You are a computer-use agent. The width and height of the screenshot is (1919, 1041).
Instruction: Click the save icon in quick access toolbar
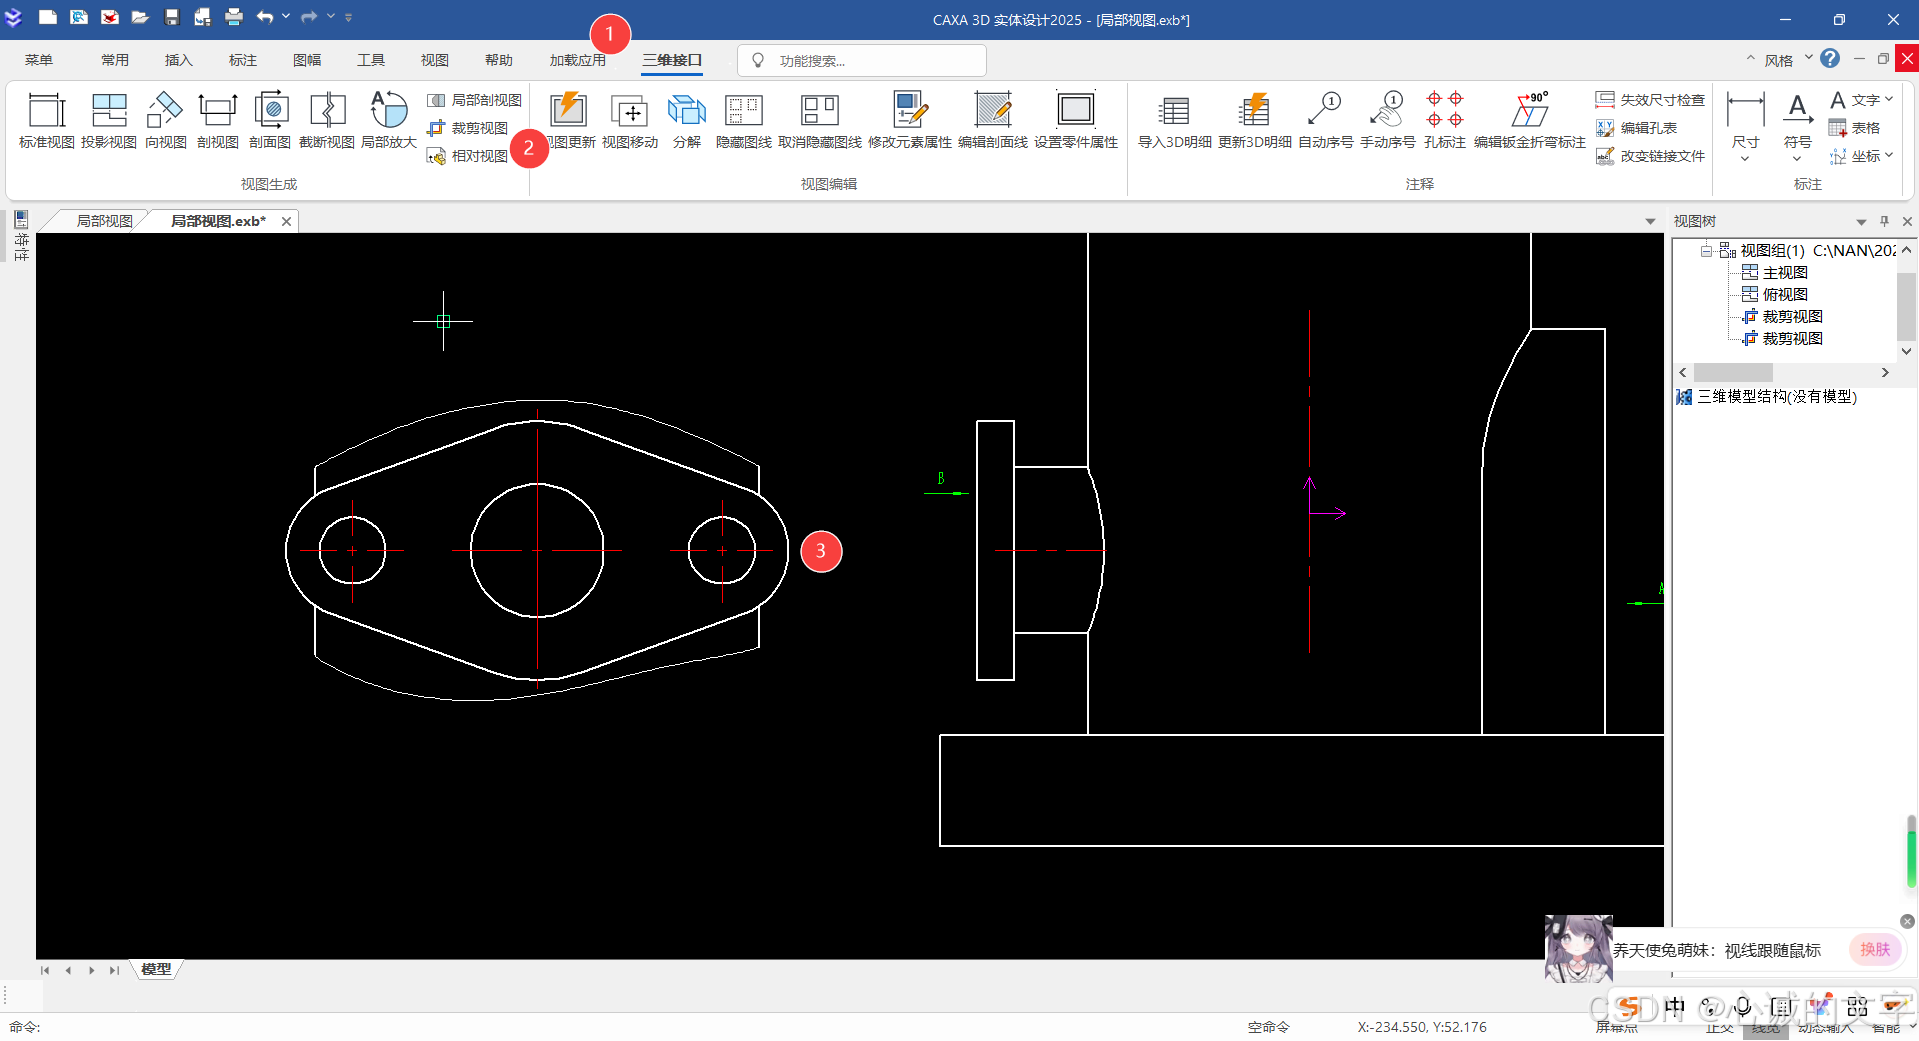click(172, 17)
